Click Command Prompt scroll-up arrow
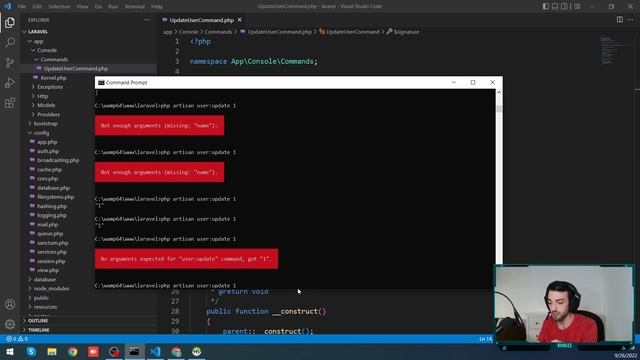 (499, 93)
